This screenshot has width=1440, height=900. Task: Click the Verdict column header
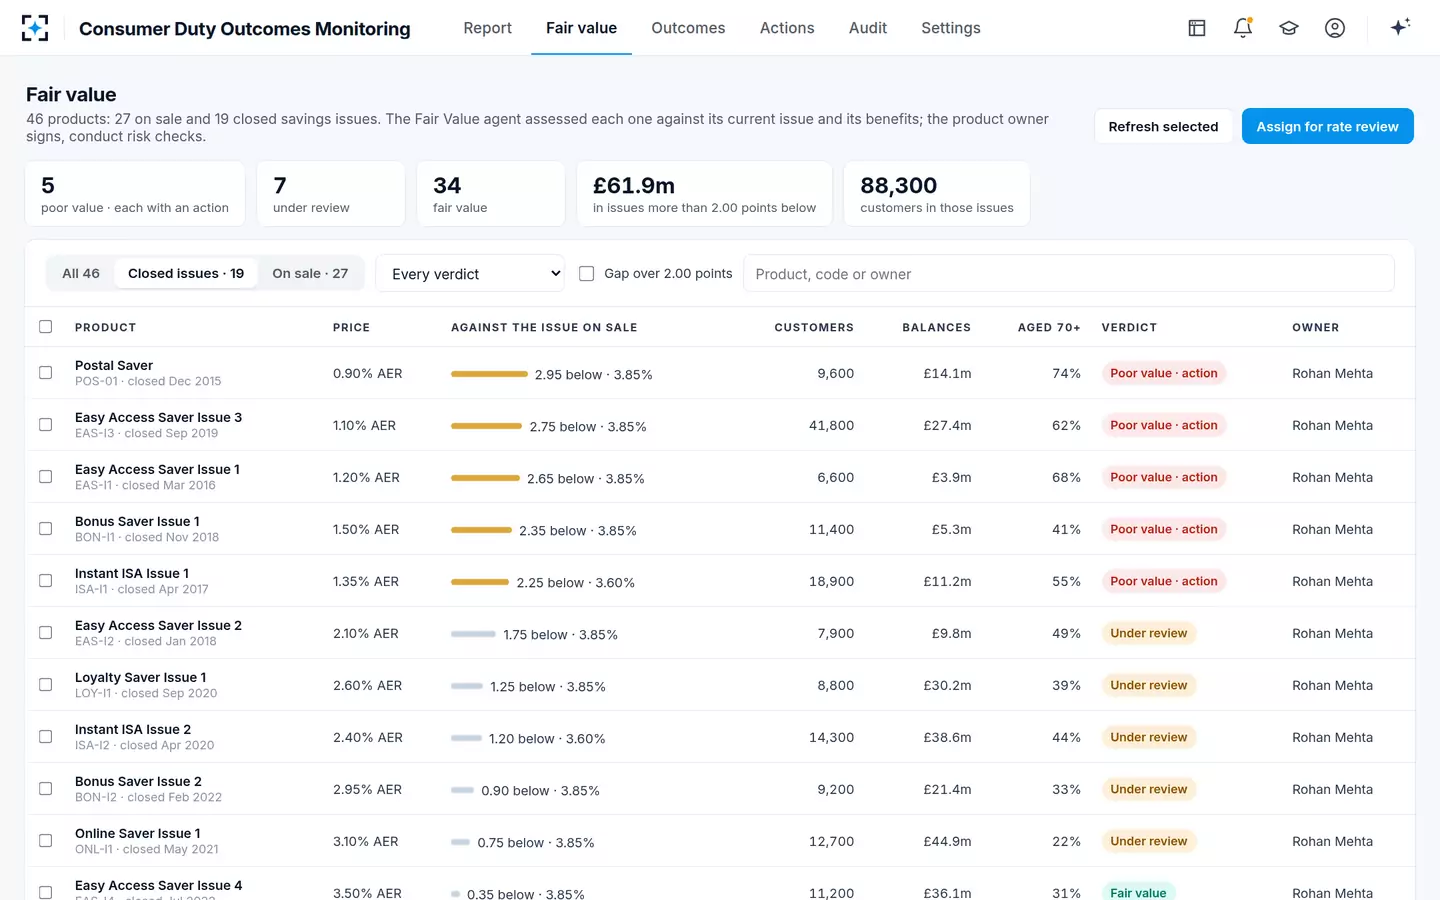coord(1129,328)
